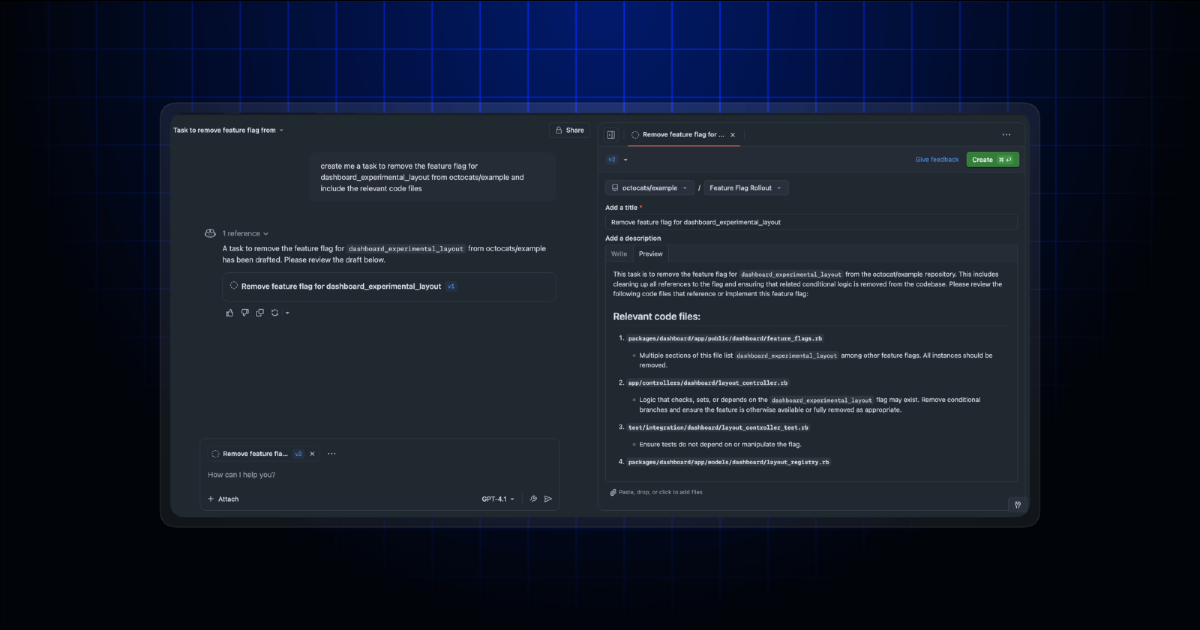Select the Preview tab in description editor
Image resolution: width=1200 pixels, height=630 pixels.
pyautogui.click(x=650, y=254)
